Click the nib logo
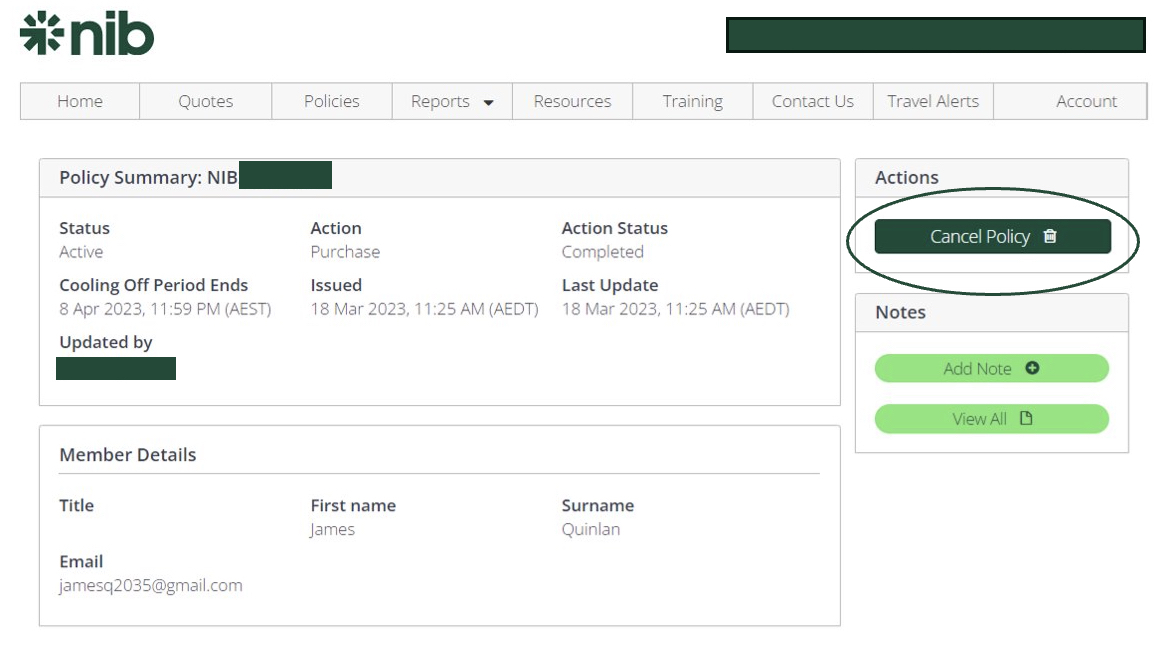Image resolution: width=1154 pixels, height=660 pixels. point(87,33)
